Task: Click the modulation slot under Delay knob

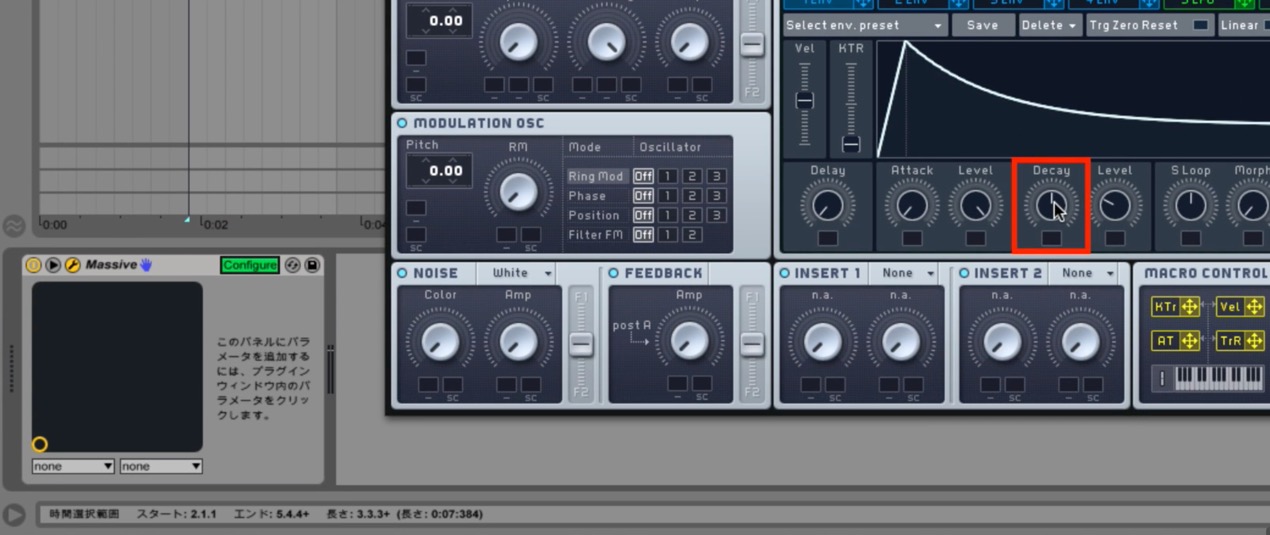Action: 827,238
